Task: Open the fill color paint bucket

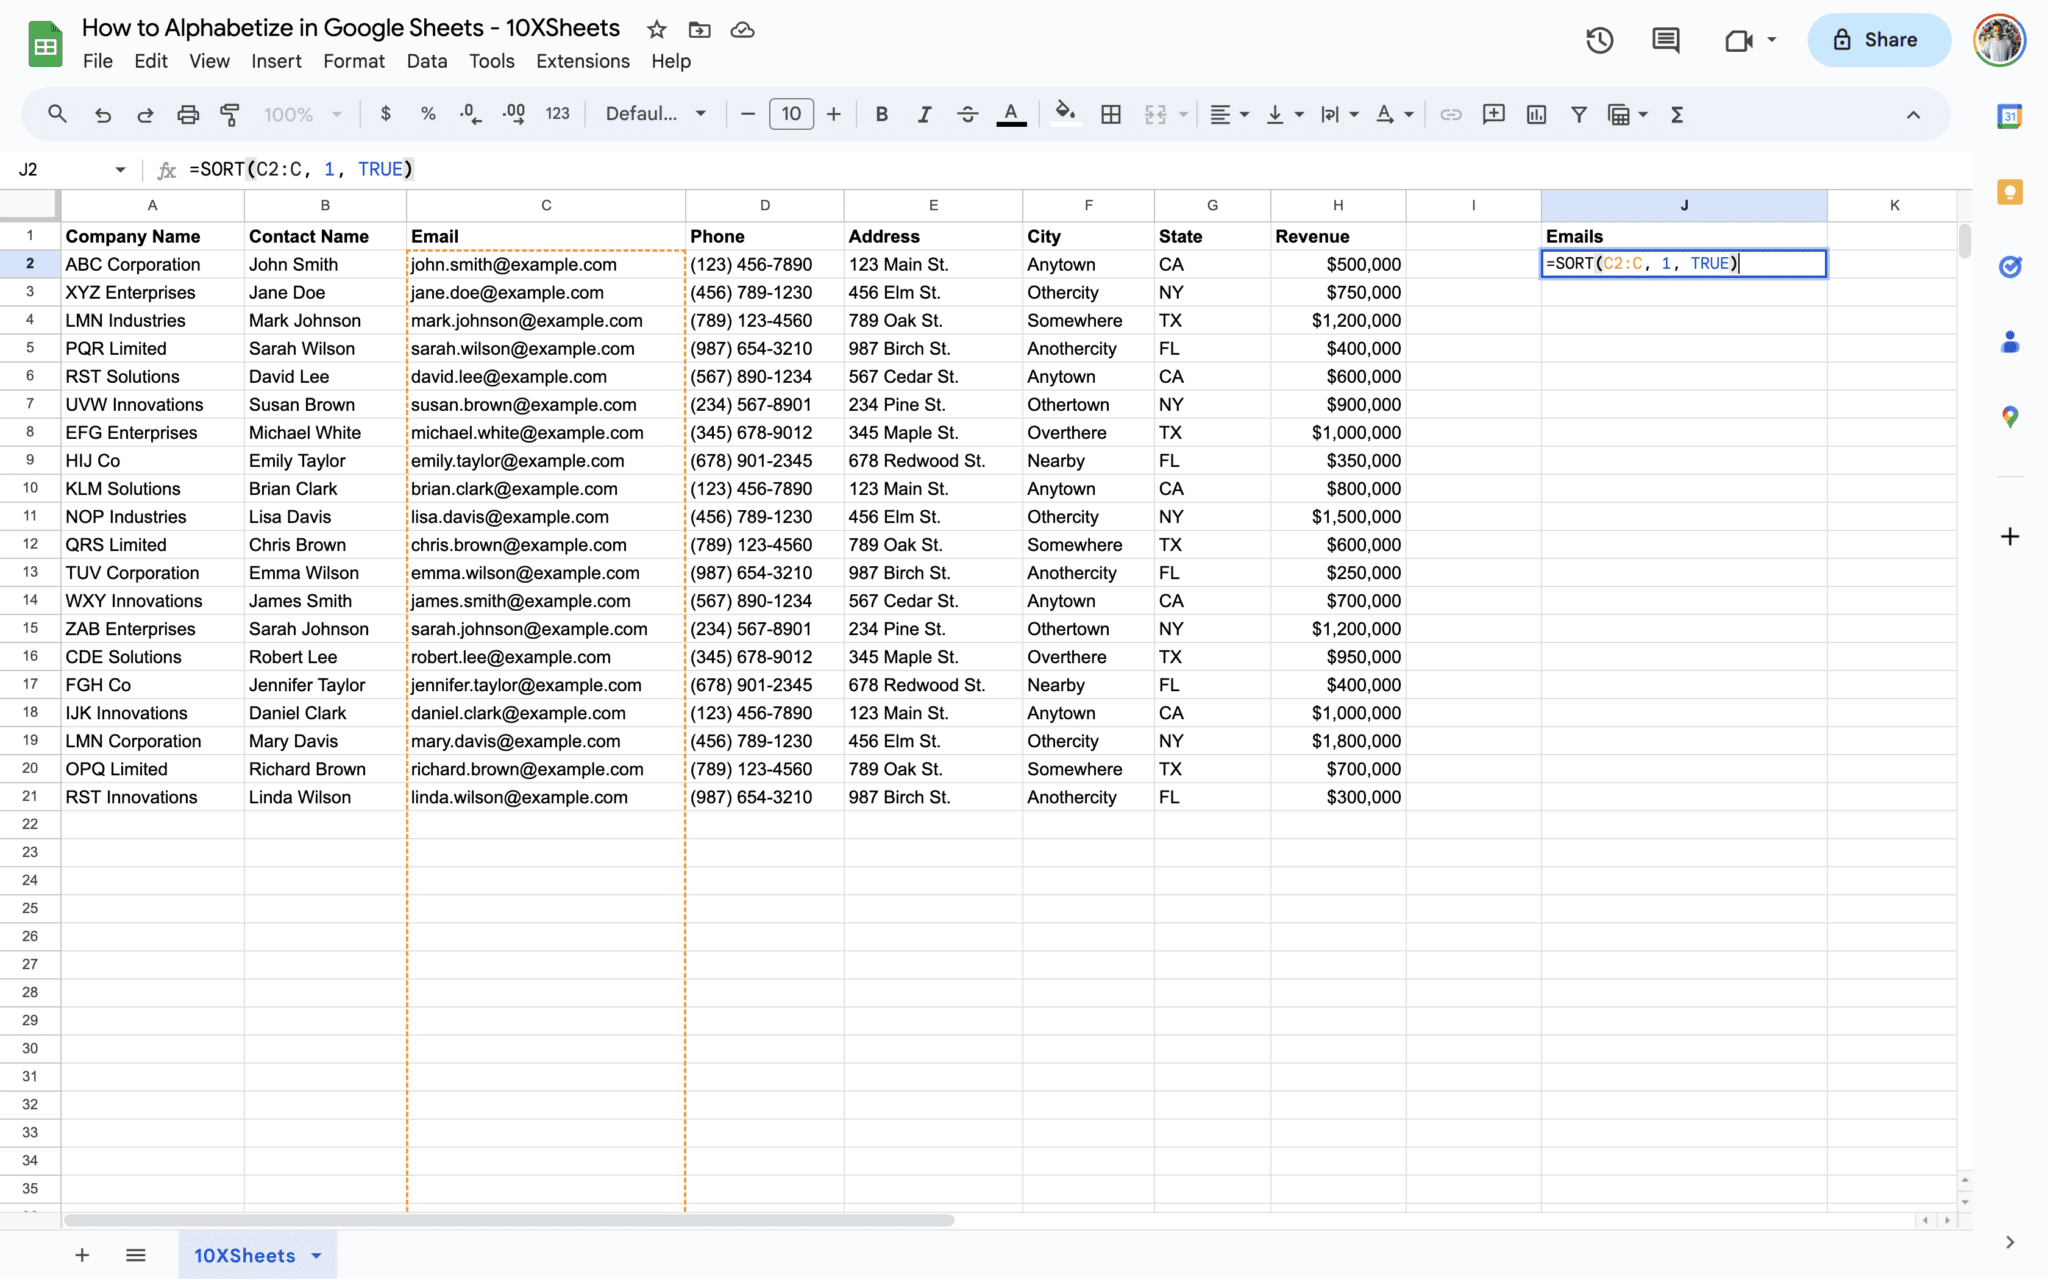Action: point(1065,114)
